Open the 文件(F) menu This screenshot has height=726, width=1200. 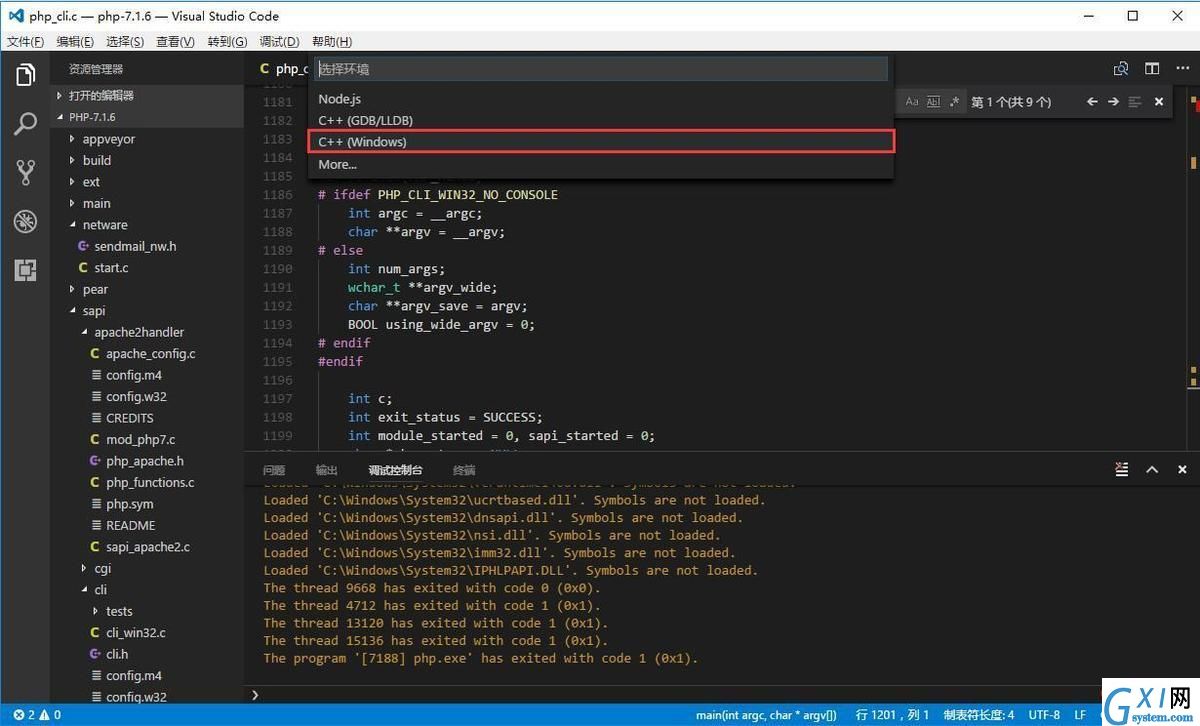click(25, 41)
